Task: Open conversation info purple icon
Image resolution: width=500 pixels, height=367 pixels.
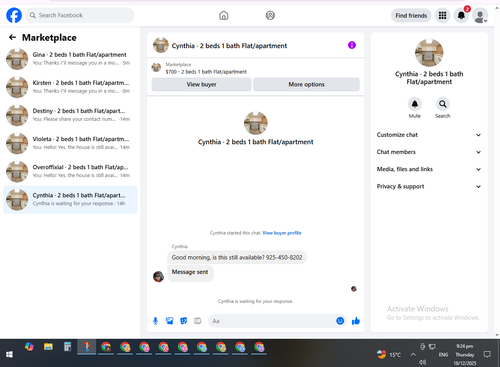Action: point(352,45)
